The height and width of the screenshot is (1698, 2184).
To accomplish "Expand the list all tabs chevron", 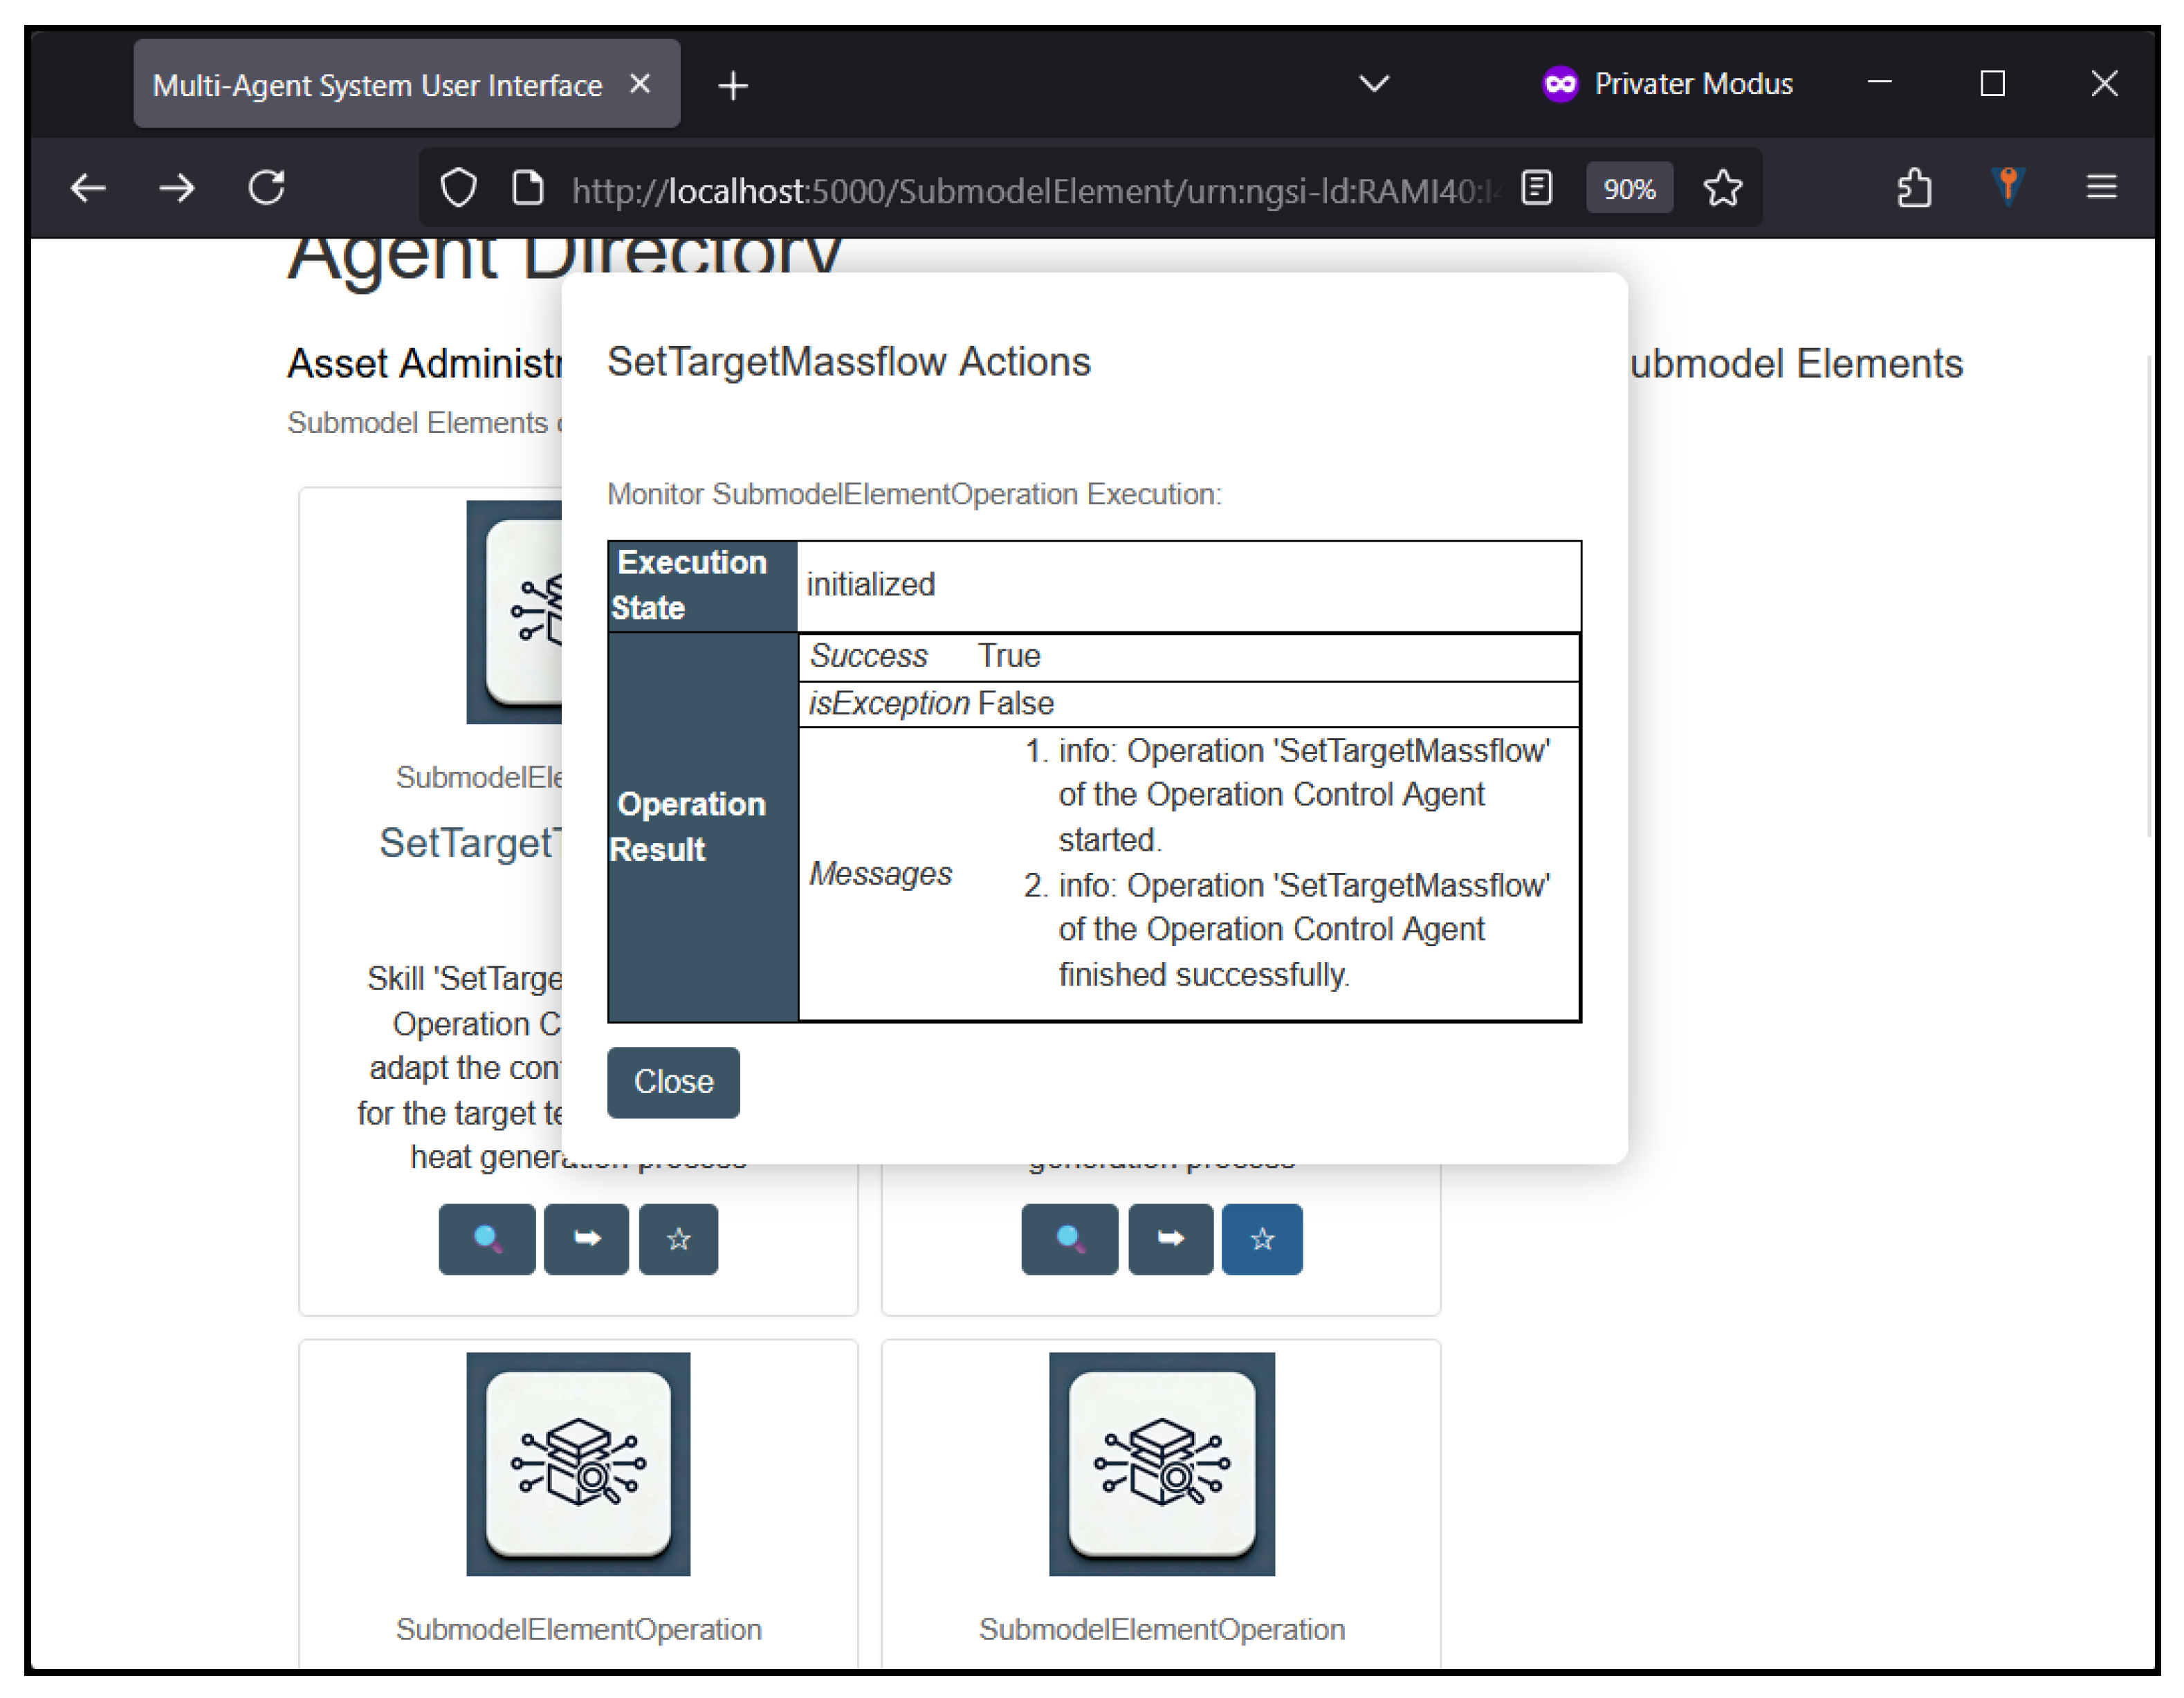I will pos(1374,84).
